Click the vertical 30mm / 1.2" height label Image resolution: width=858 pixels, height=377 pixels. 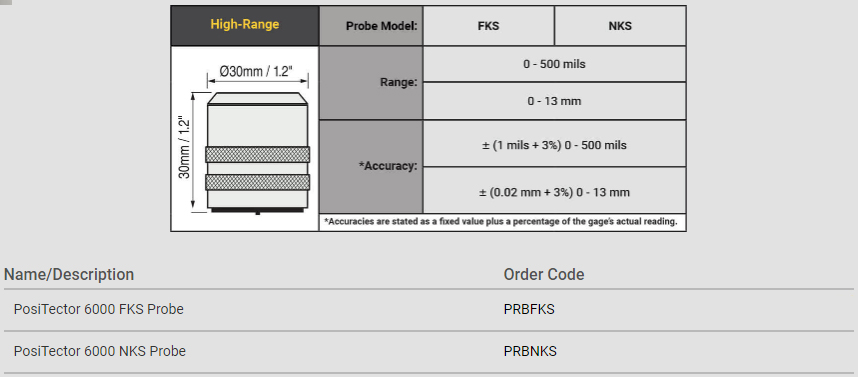[184, 149]
